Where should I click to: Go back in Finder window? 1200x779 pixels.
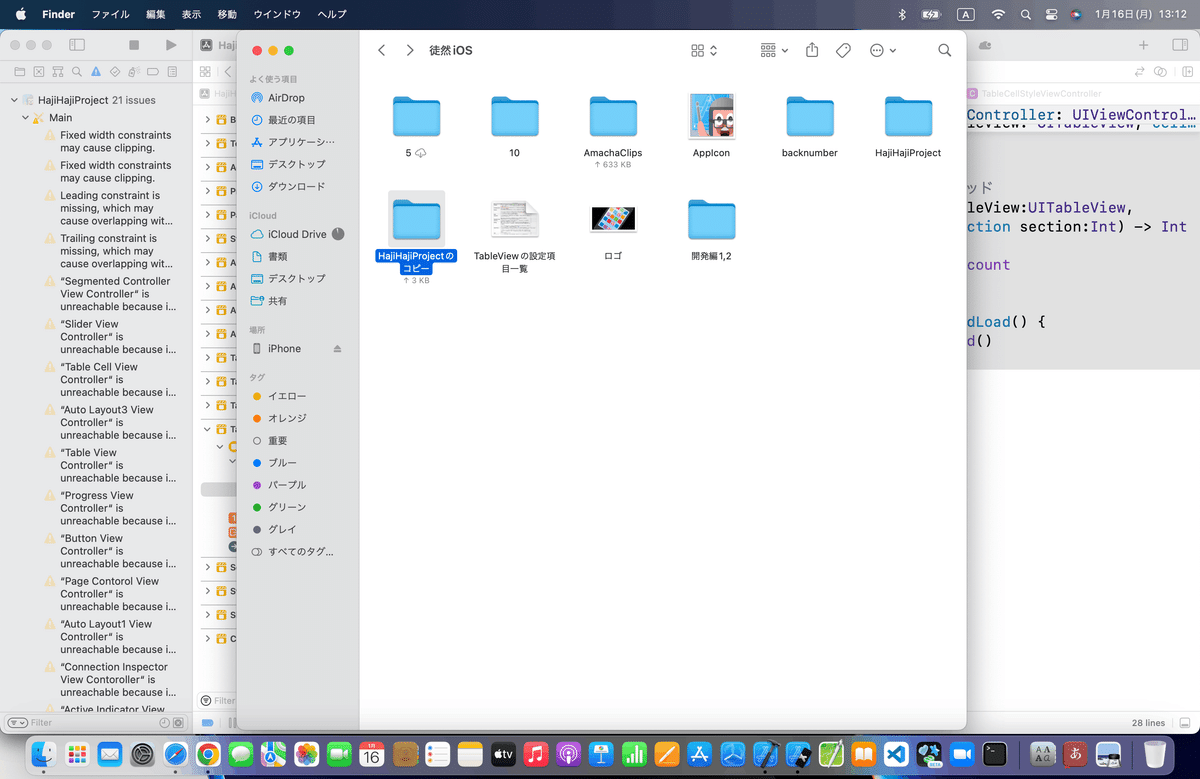coord(381,50)
